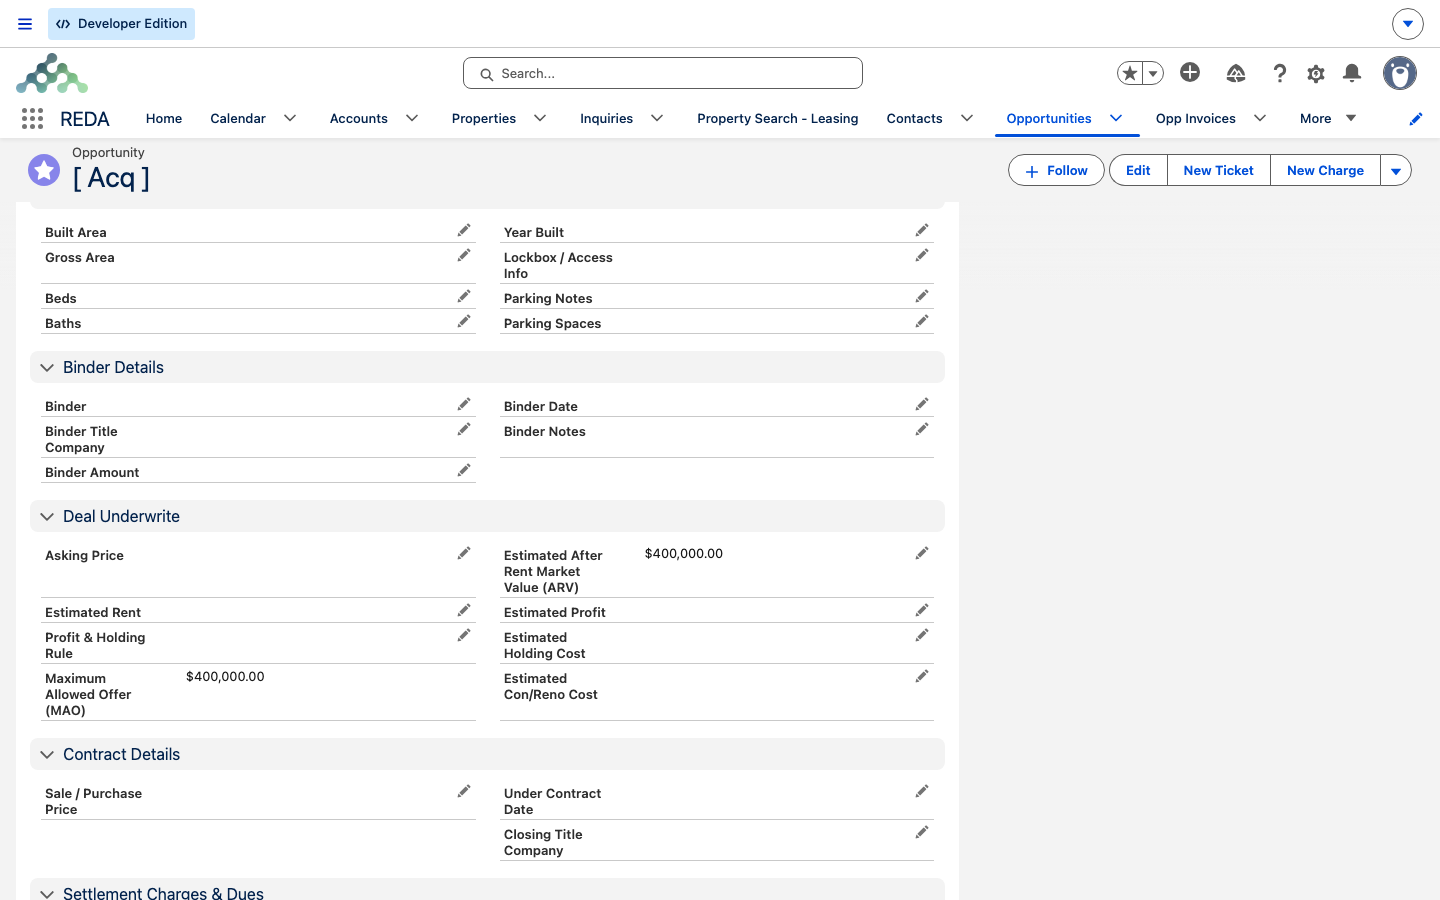
Task: Click the New Charge button
Action: [x=1325, y=171]
